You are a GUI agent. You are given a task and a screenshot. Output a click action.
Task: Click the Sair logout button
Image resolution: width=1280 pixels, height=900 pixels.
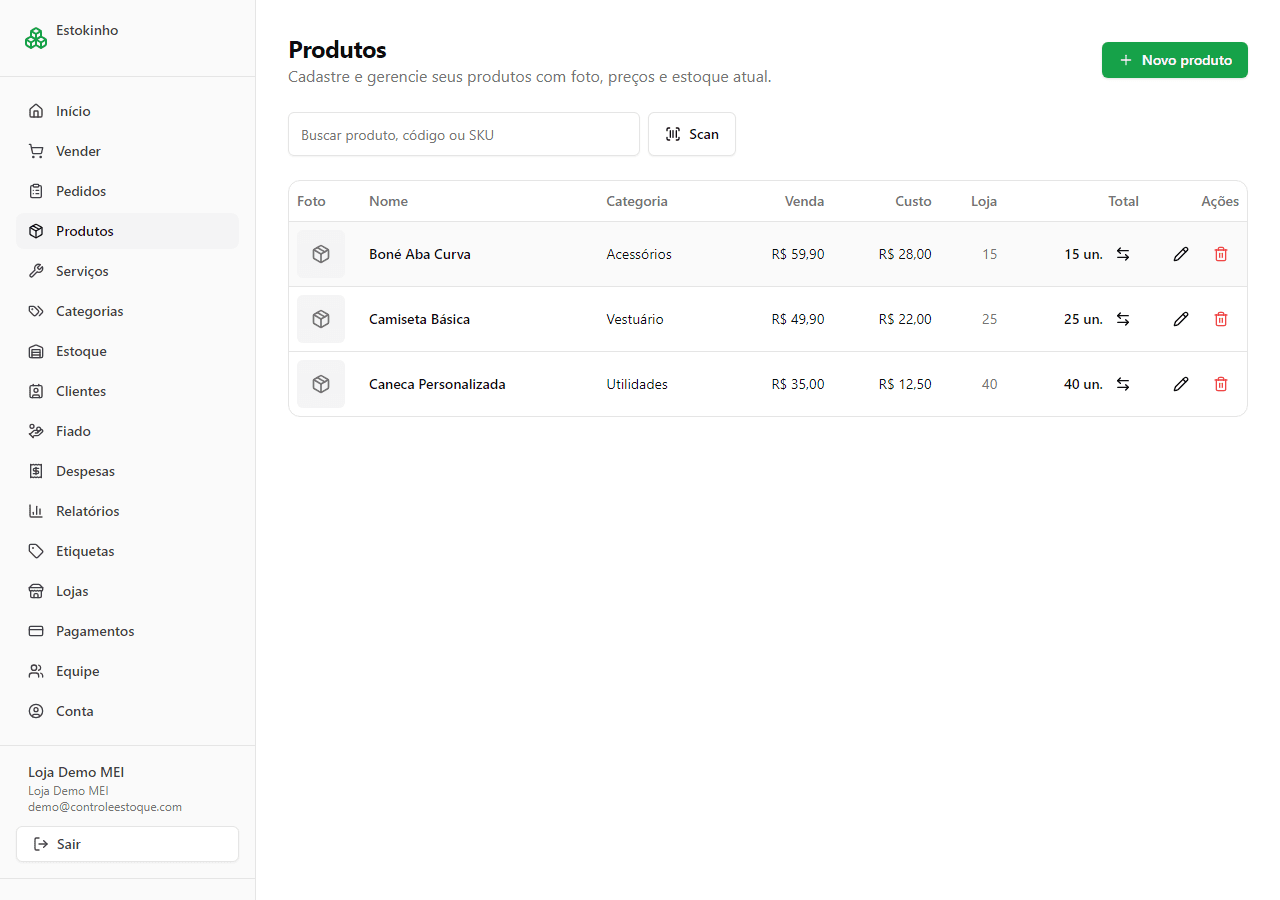pyautogui.click(x=127, y=844)
